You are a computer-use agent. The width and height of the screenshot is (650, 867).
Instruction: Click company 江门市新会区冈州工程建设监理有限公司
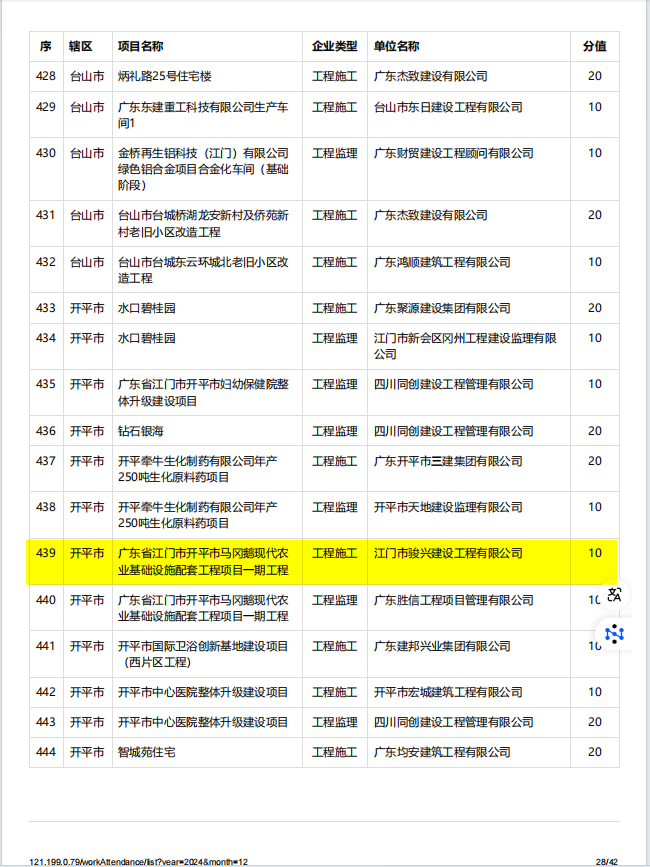pyautogui.click(x=465, y=346)
